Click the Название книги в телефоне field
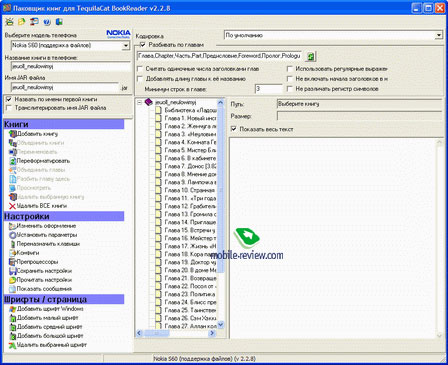The height and width of the screenshot is (365, 448). coord(70,66)
